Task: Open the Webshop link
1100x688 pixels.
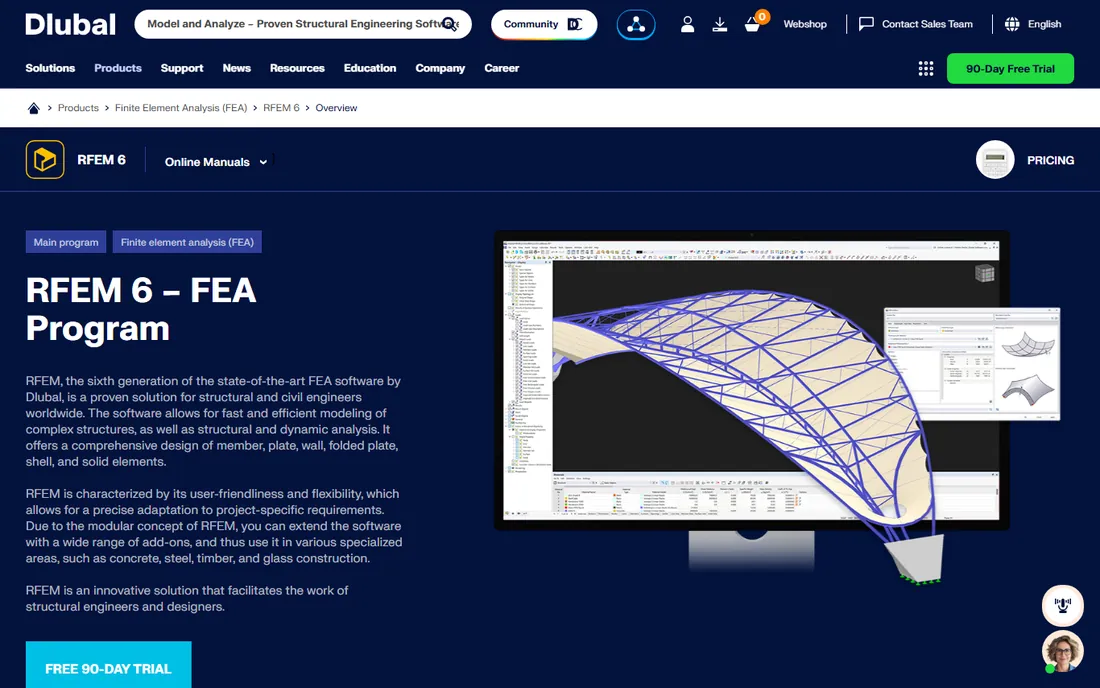Action: tap(805, 24)
